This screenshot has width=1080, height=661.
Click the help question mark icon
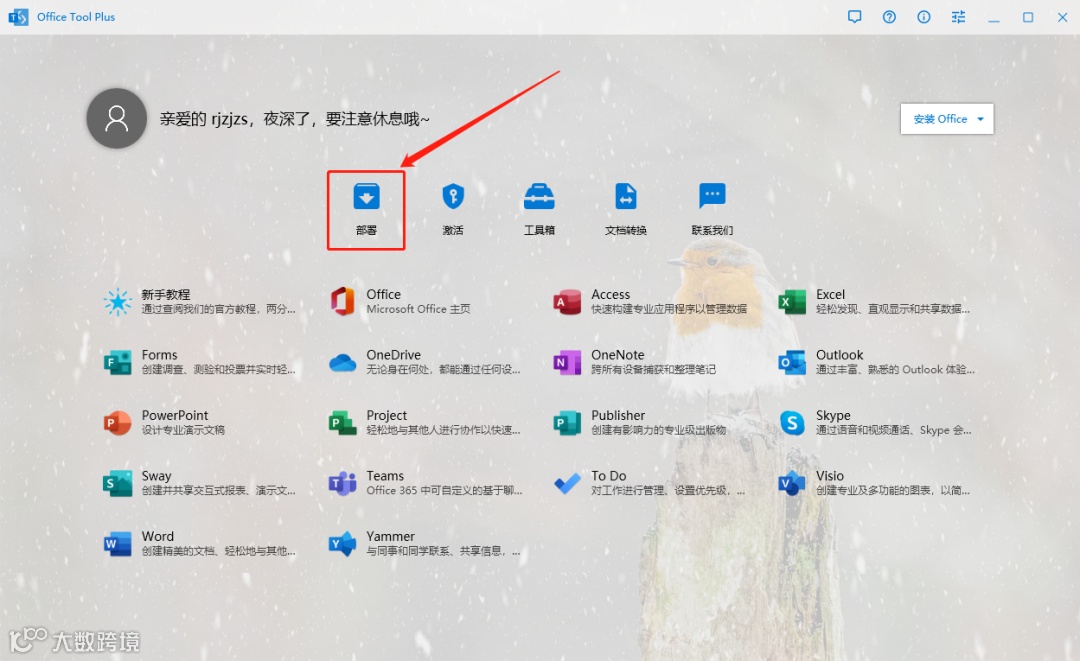889,17
